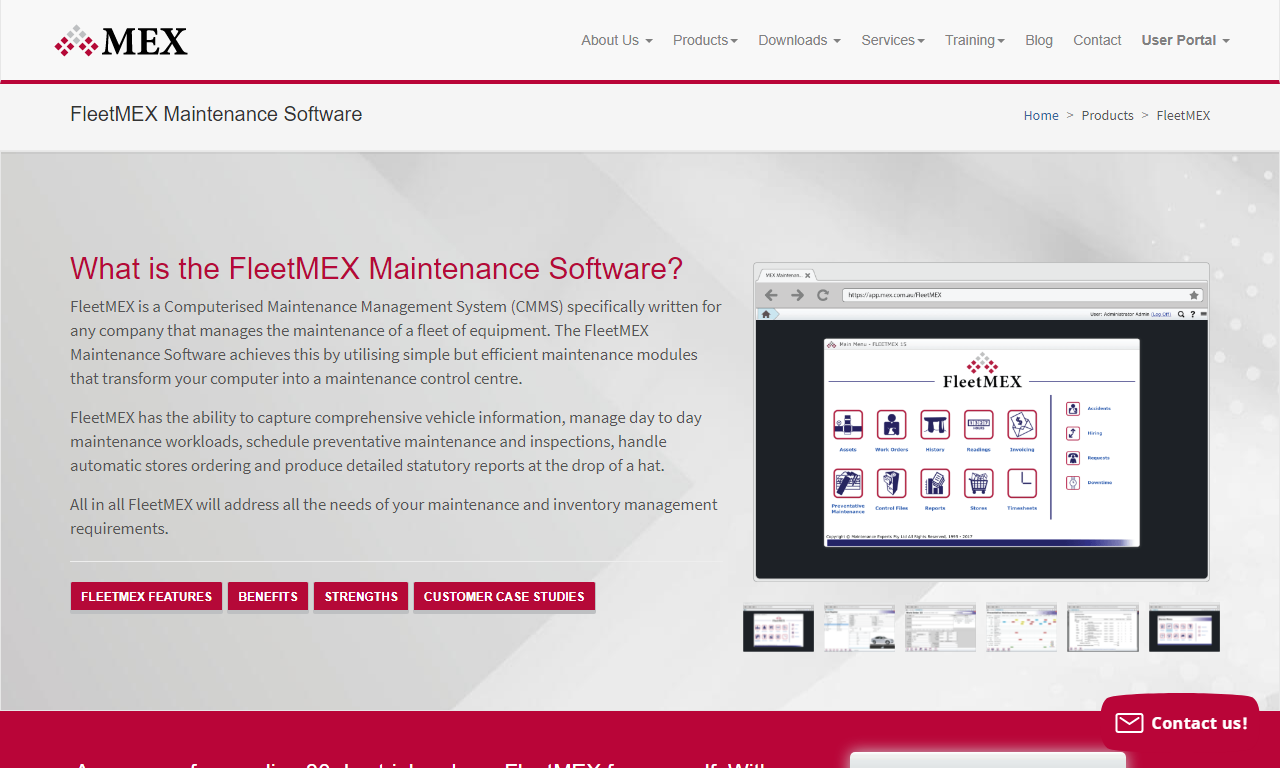The image size is (1280, 768).
Task: Click the envelope icon in Contact us widget
Action: pyautogui.click(x=1129, y=723)
